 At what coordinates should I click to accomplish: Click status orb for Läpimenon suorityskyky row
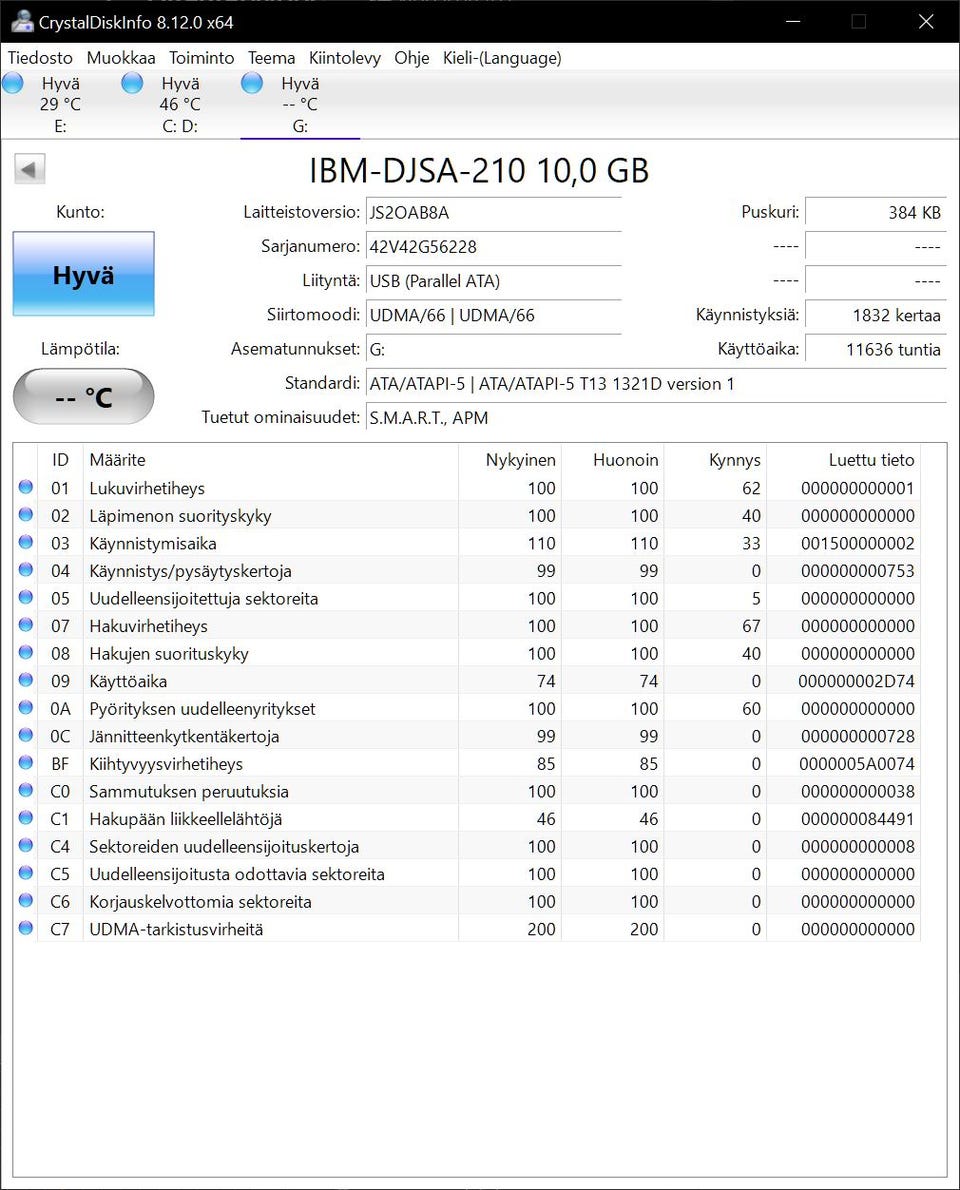tap(26, 515)
